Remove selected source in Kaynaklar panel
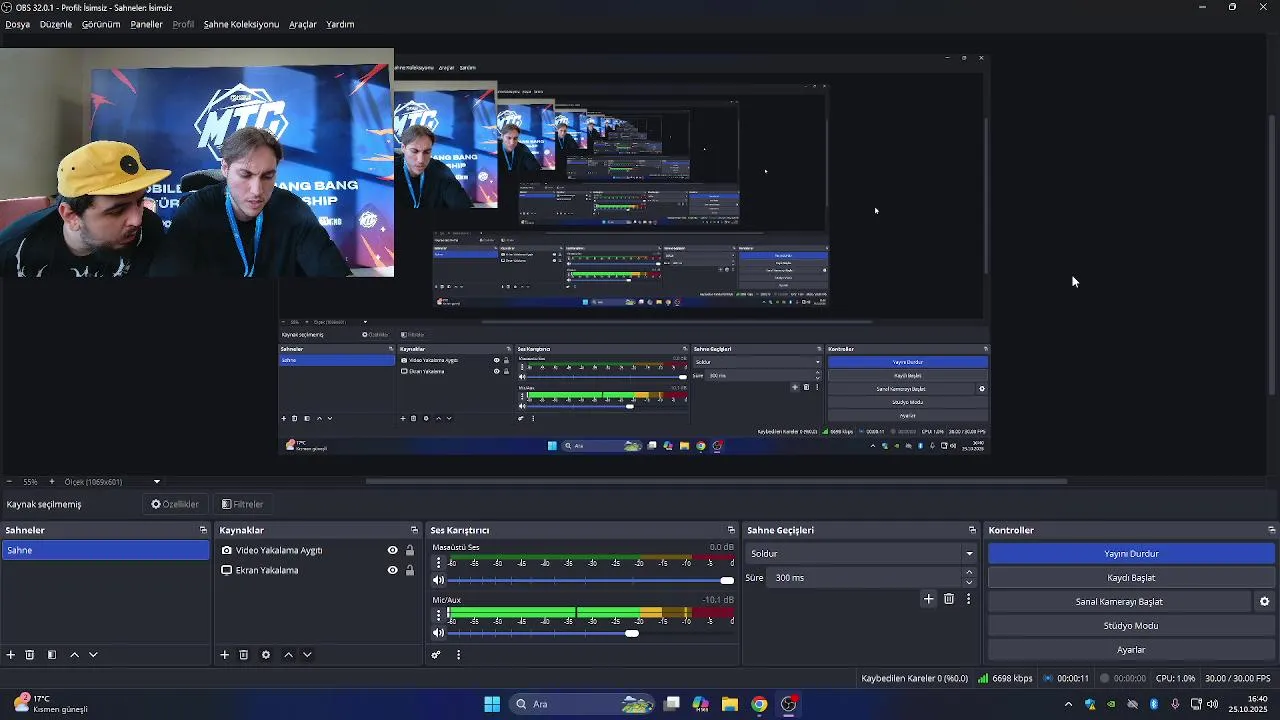 [x=243, y=655]
